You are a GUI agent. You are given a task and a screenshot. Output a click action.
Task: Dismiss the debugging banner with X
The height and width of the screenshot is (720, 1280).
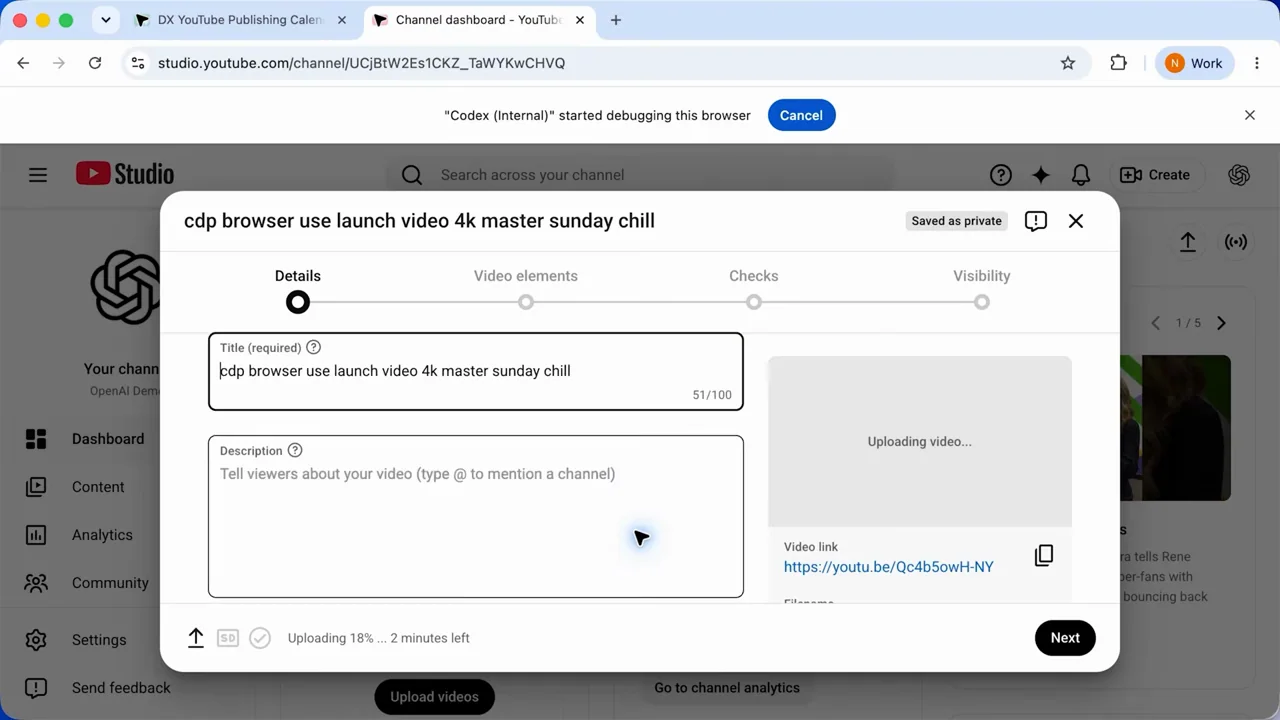[x=1250, y=115]
